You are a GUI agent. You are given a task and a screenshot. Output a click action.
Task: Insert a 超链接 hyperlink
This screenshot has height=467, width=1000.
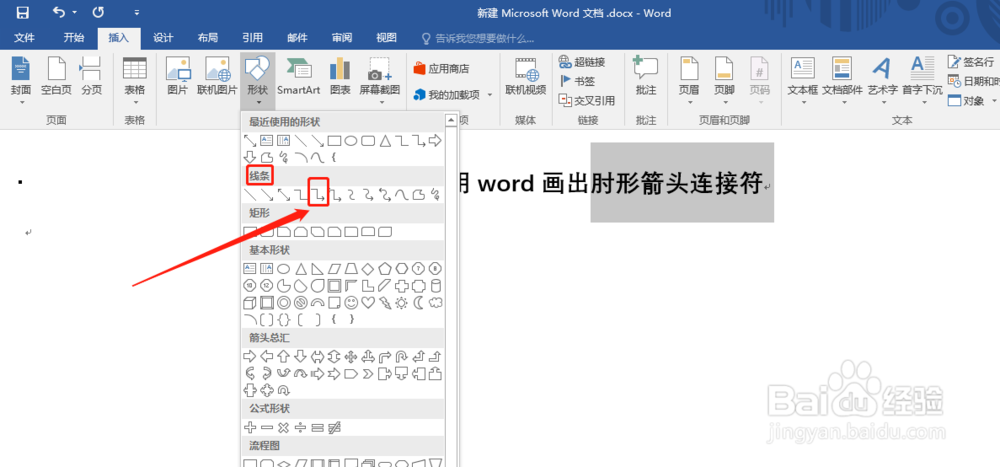582,62
